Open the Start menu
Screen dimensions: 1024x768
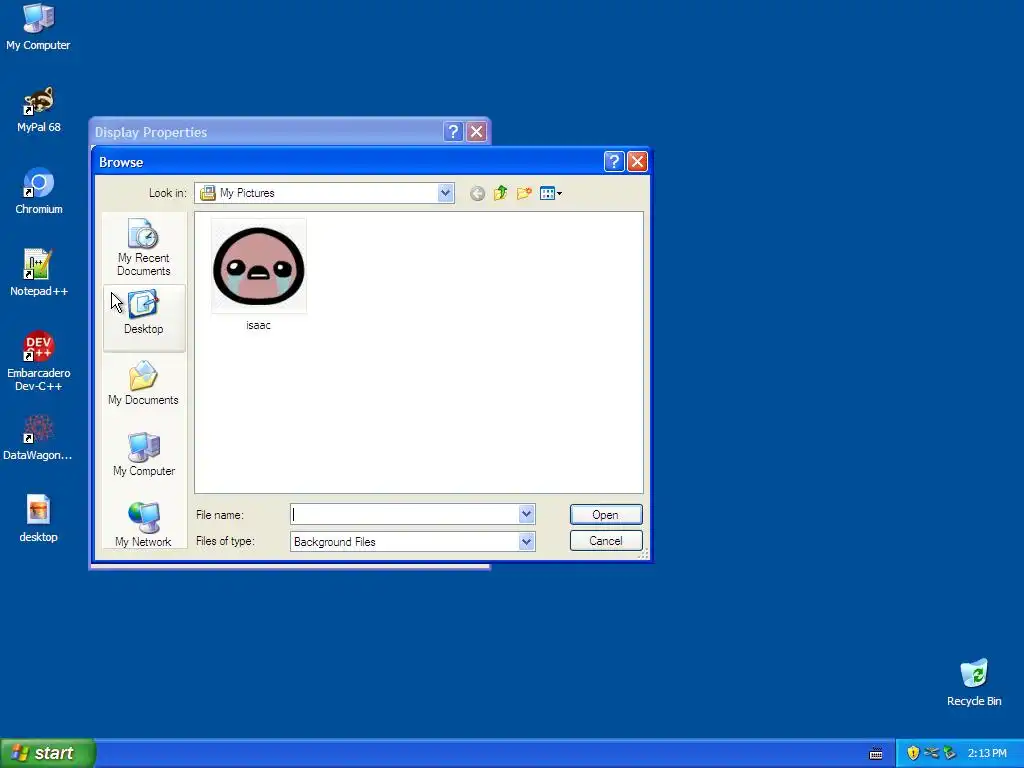coord(47,753)
